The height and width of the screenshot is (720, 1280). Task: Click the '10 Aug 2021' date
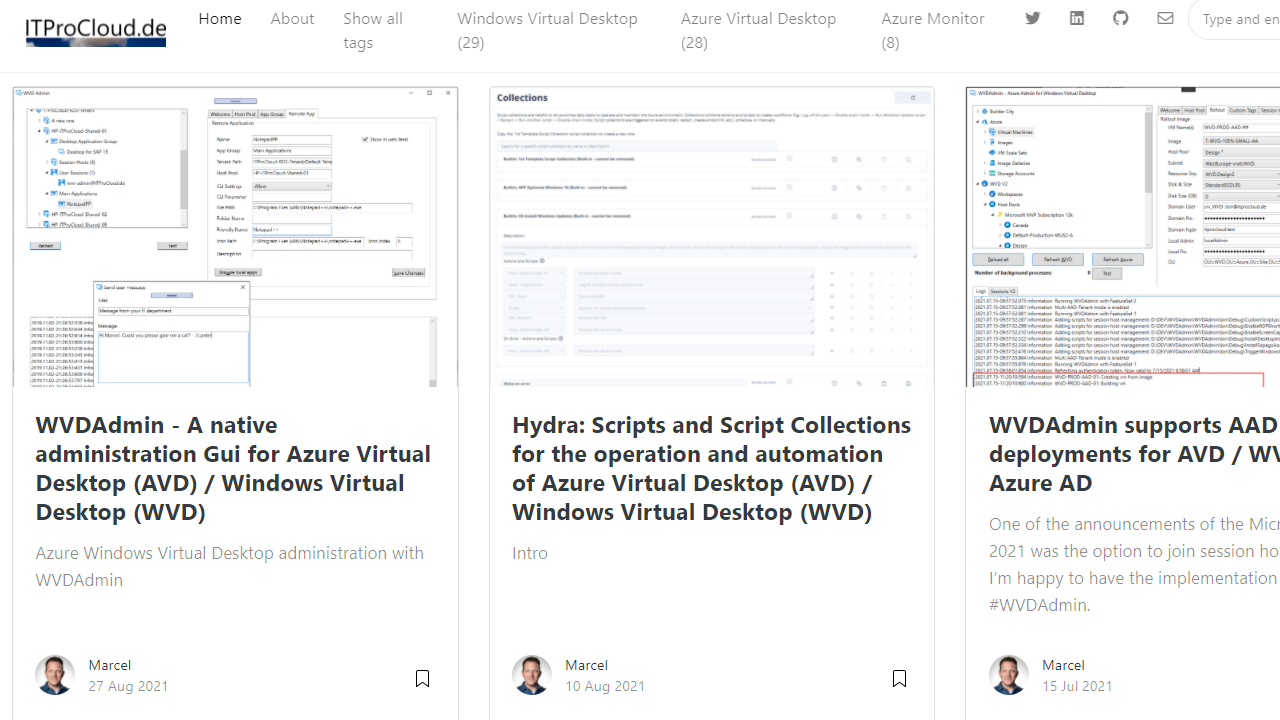(x=605, y=686)
